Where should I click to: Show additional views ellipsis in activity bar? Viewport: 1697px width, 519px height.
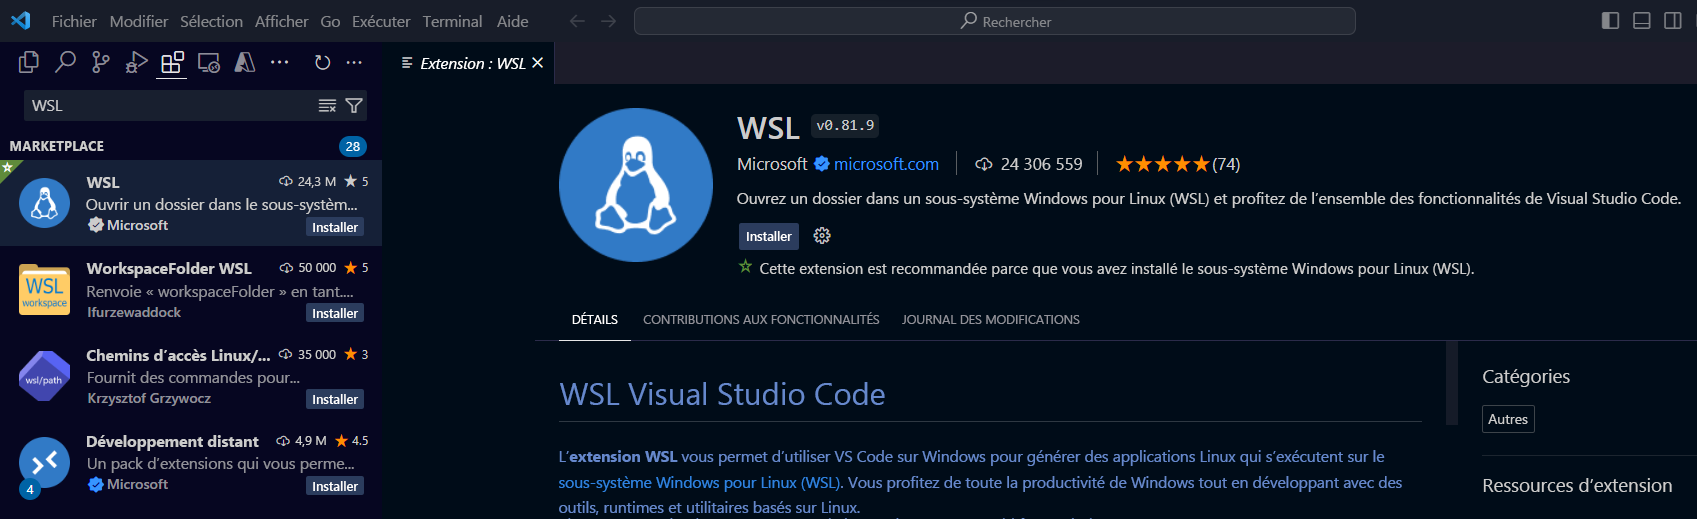point(280,62)
